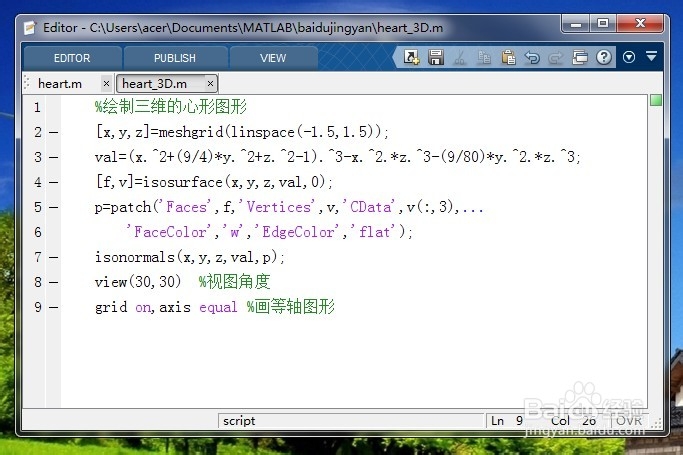The height and width of the screenshot is (455, 683).
Task: Click the switch windows icon
Action: [x=579, y=57]
